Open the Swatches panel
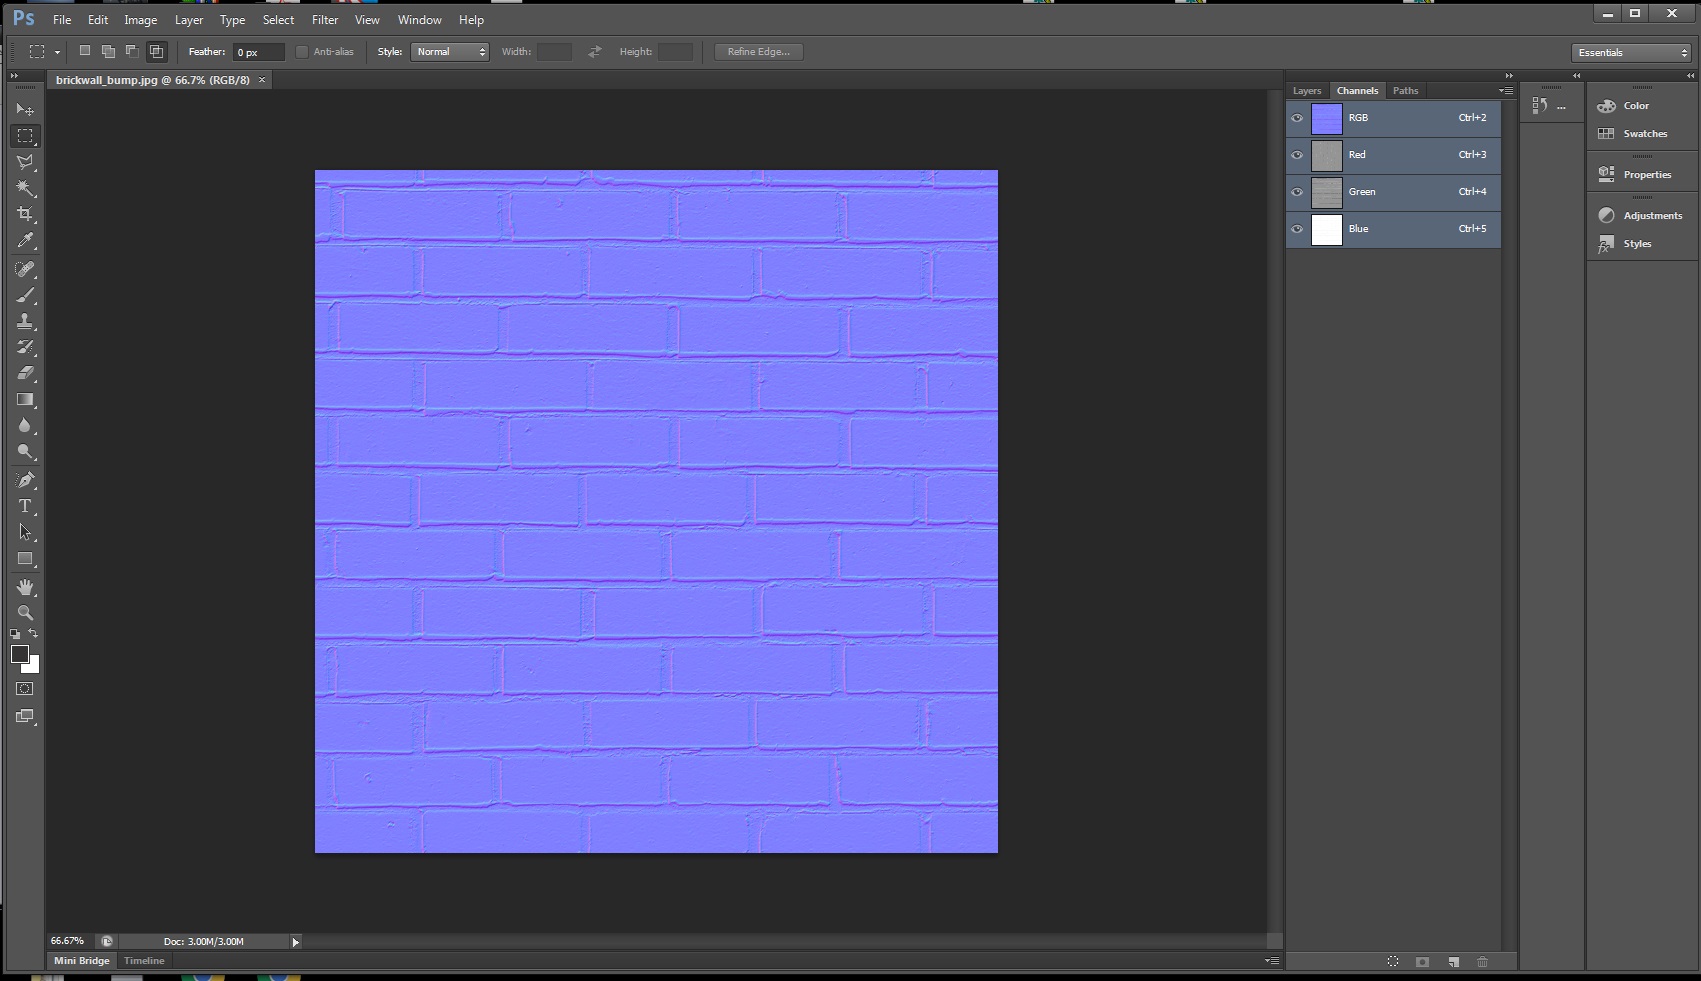 click(x=1645, y=133)
